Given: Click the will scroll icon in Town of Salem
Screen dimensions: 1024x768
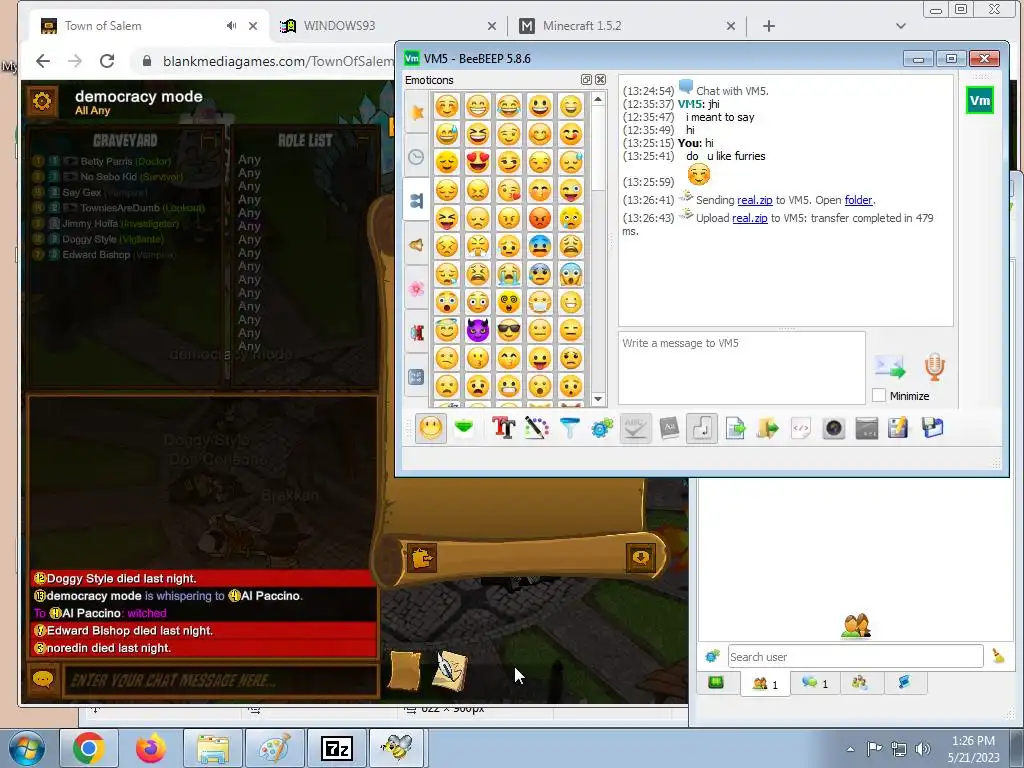Looking at the screenshot, I should (405, 671).
